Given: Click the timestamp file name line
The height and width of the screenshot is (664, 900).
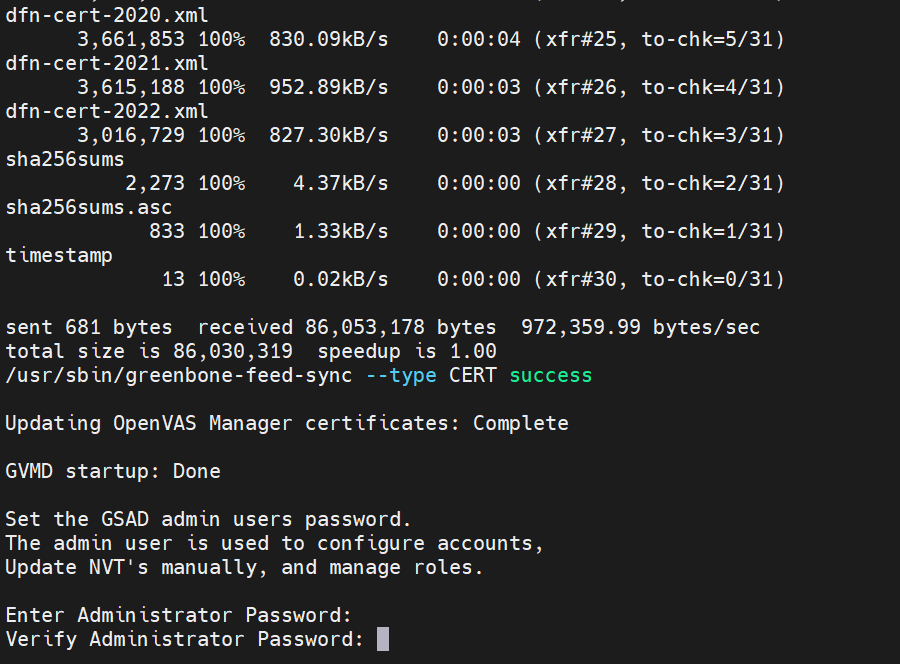Looking at the screenshot, I should pos(59,255).
